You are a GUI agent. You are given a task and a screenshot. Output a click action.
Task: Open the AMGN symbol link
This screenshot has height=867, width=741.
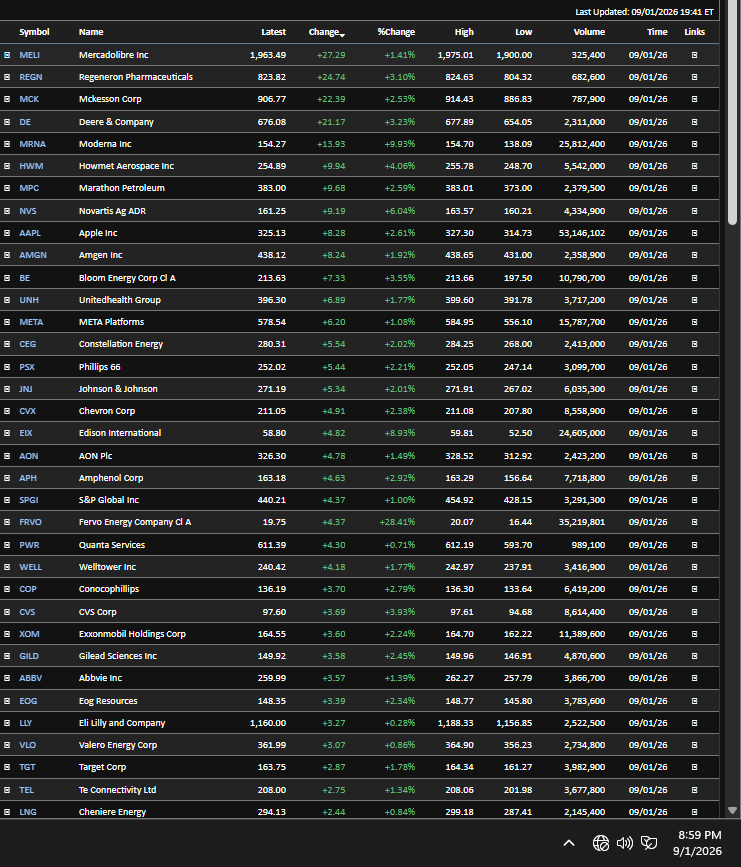tap(33, 255)
